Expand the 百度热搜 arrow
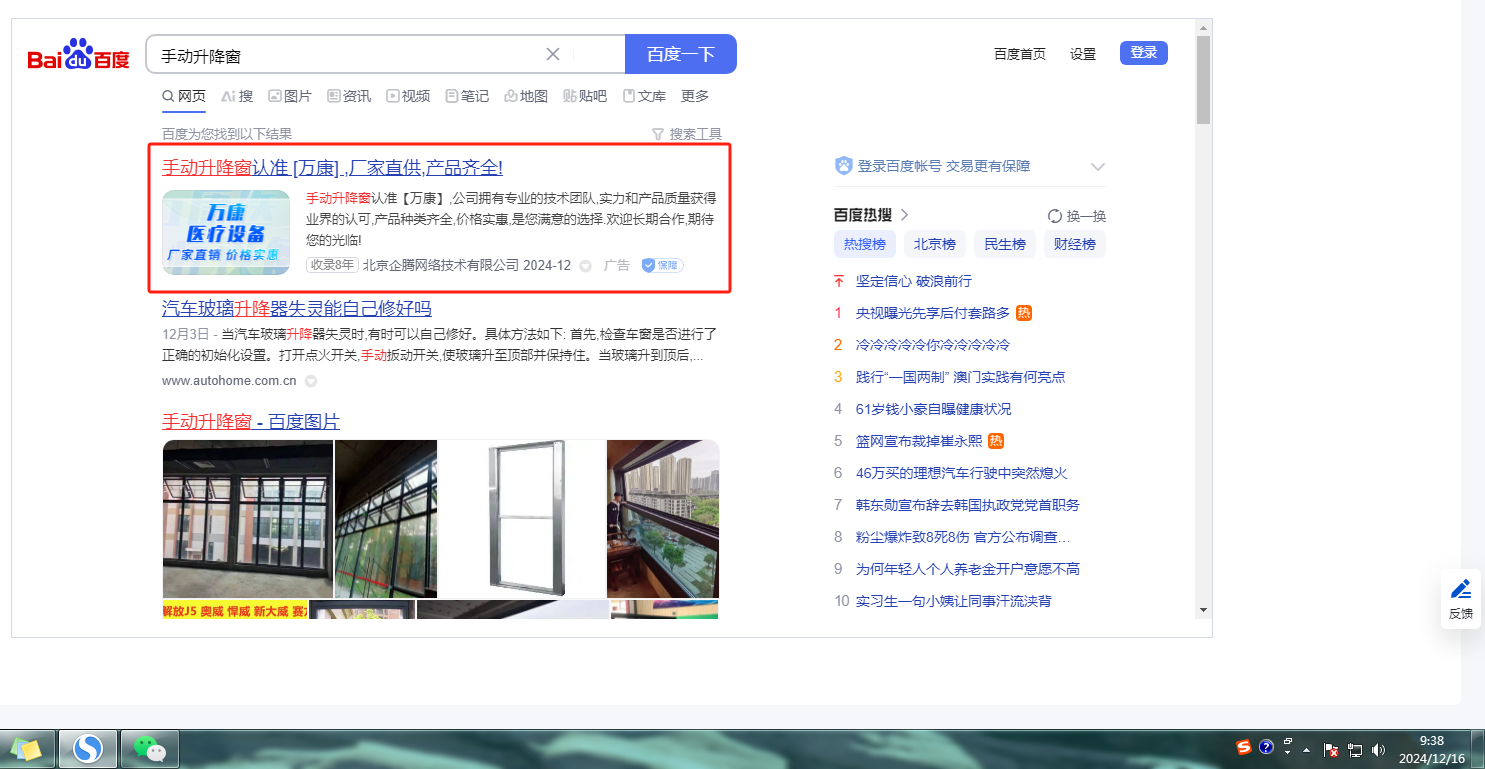Screen dimensions: 1485x769 click(904, 215)
